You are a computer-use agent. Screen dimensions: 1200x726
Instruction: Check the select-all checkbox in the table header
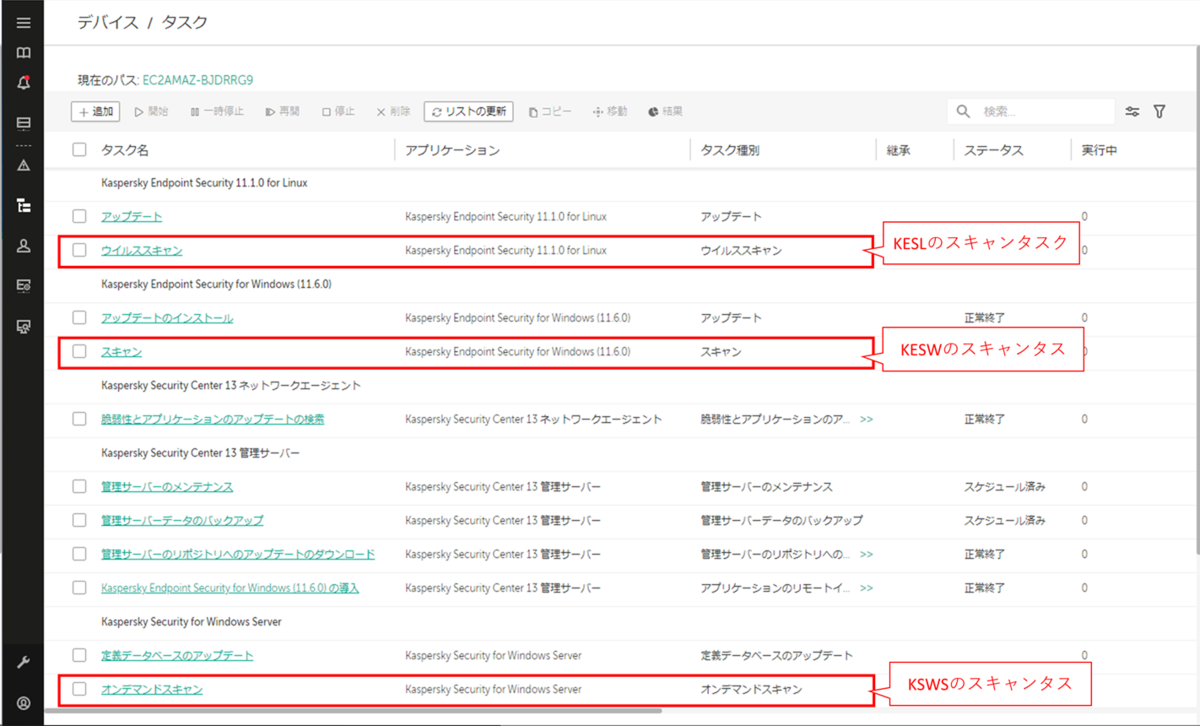[x=77, y=148]
